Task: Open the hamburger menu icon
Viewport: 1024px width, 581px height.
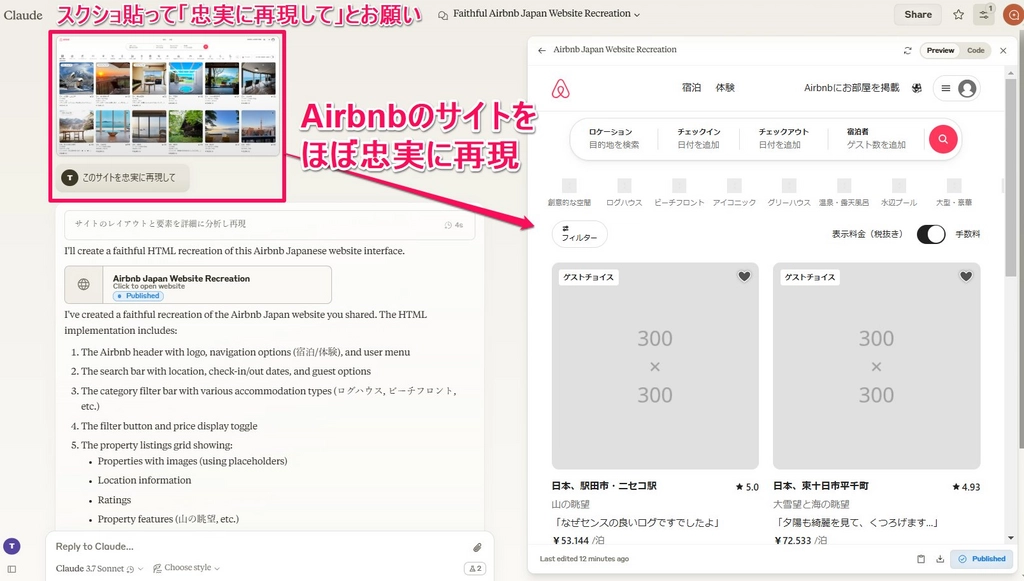Action: (x=946, y=88)
